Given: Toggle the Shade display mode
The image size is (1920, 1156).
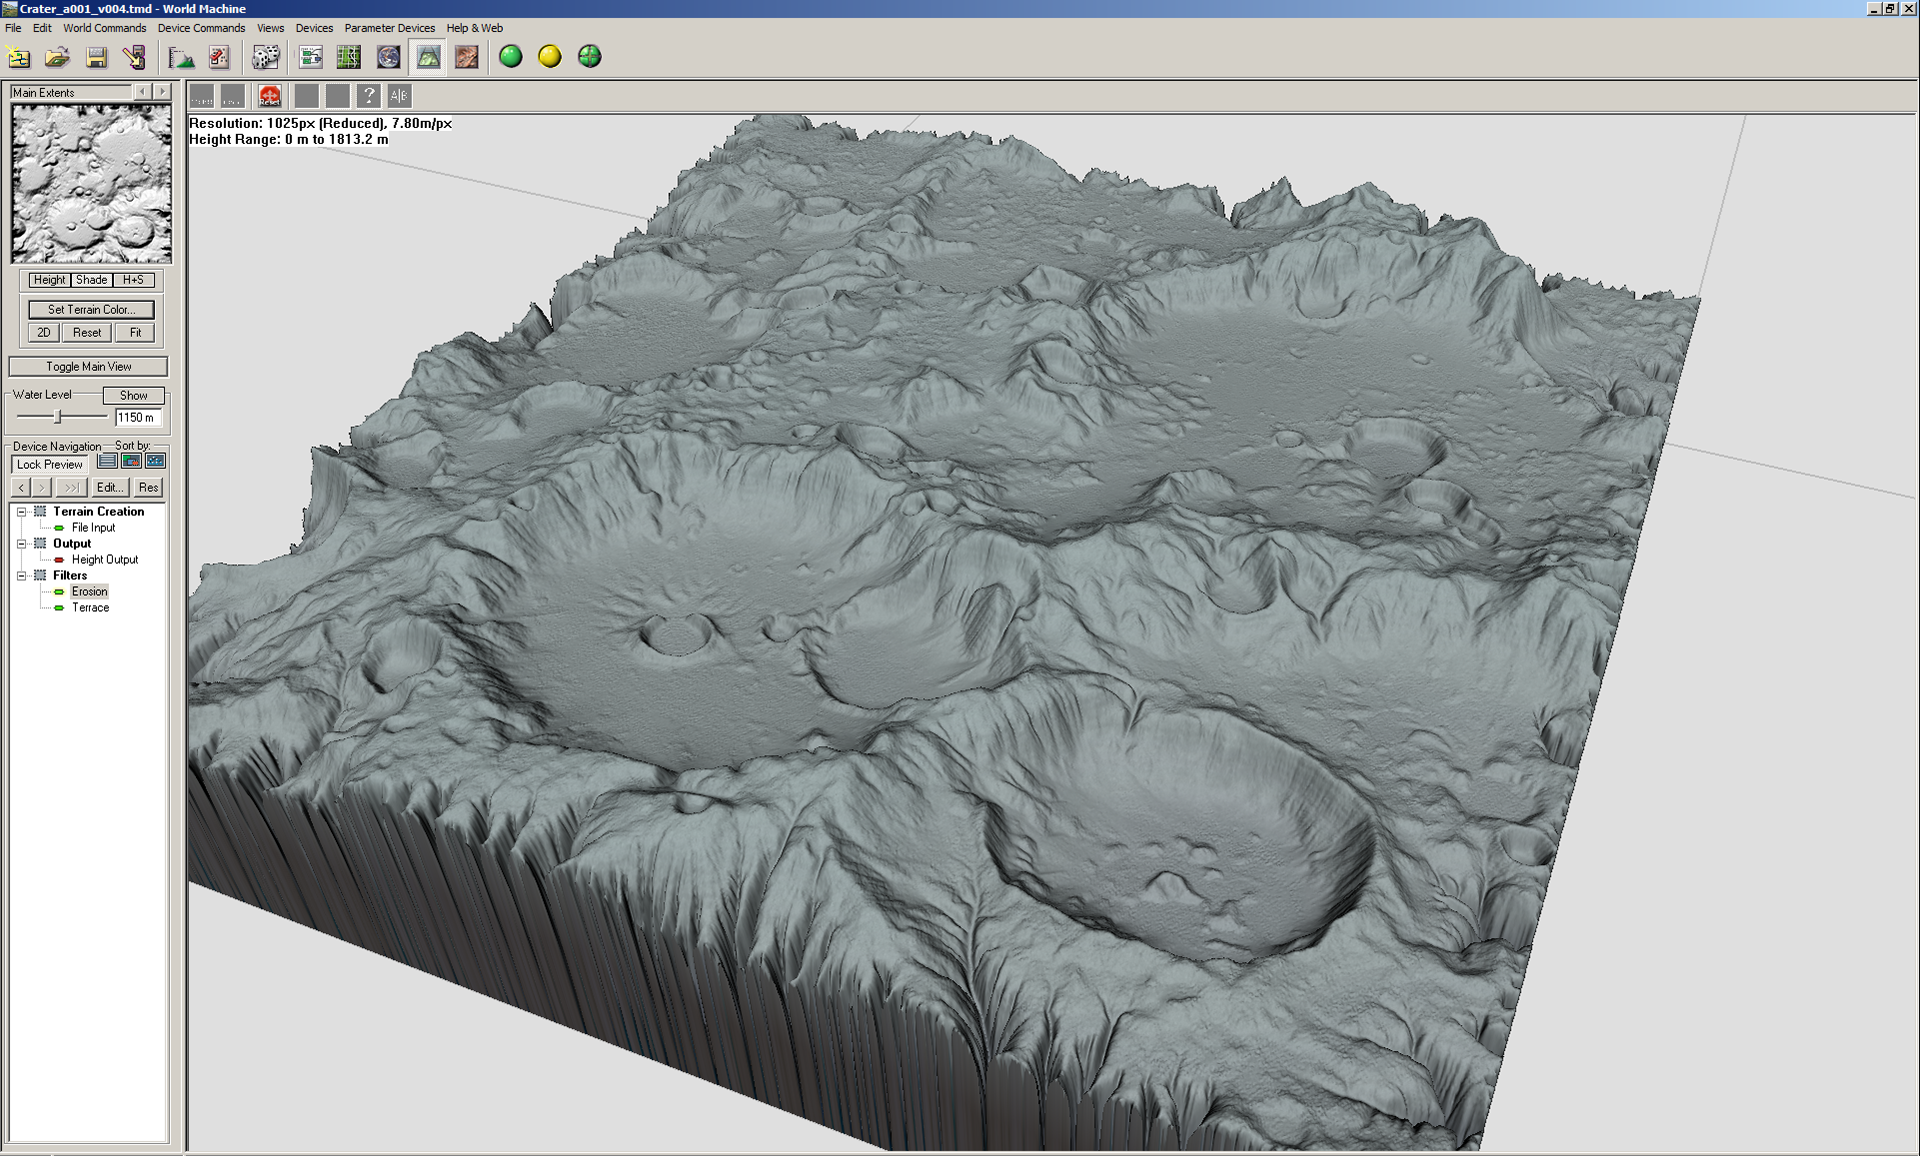Looking at the screenshot, I should (91, 280).
